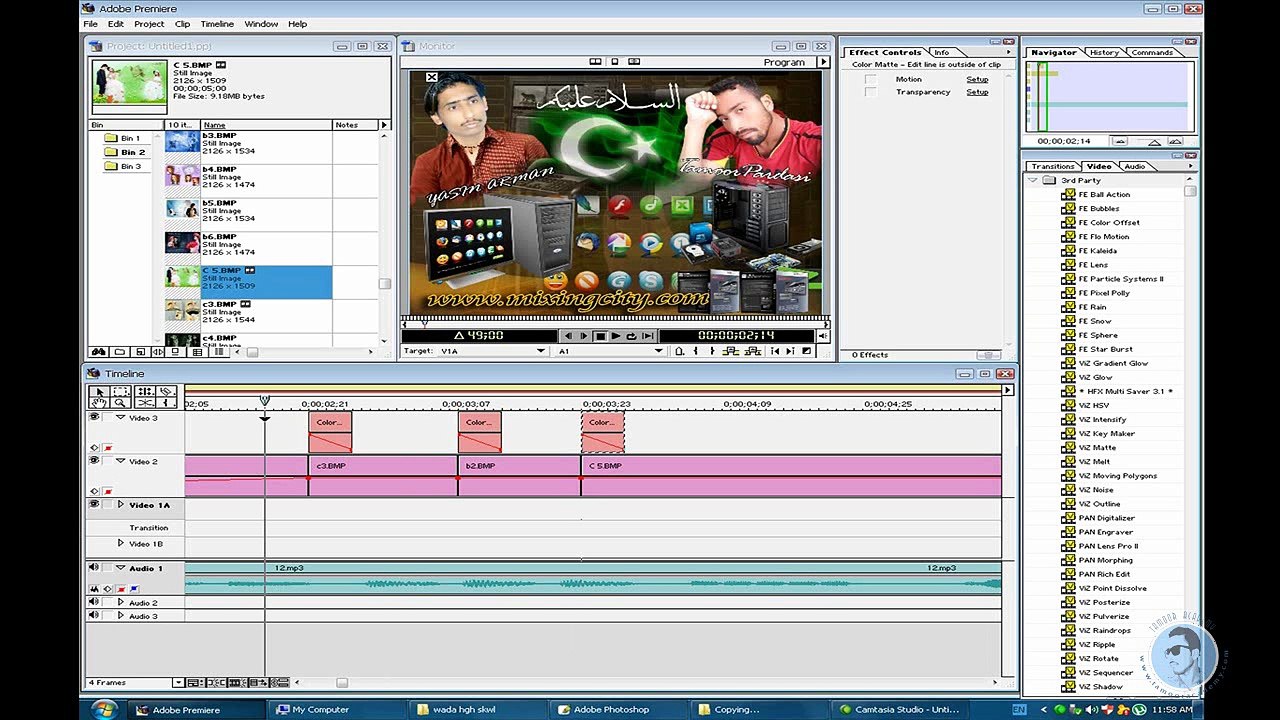Click Play In to Out button
Screen dimensions: 1280x720
coord(648,336)
